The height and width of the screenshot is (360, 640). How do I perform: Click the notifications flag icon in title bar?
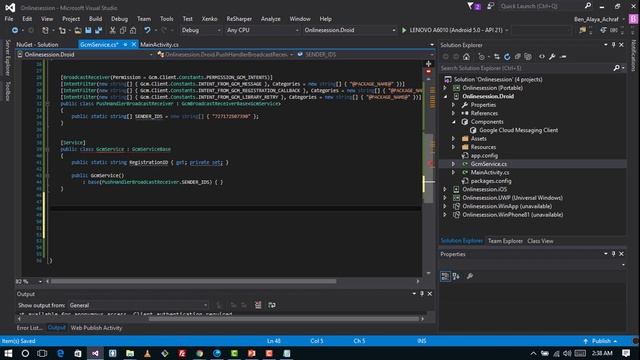(471, 6)
